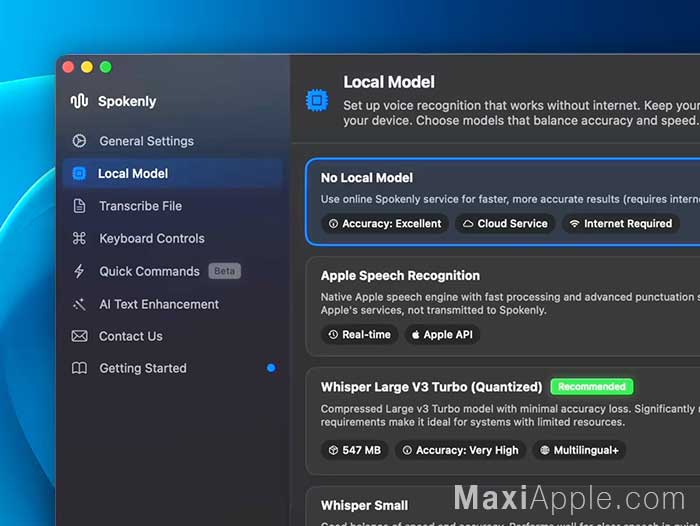The height and width of the screenshot is (526, 700).
Task: Select Whisper Large V3 Turbo (Quantized) card
Action: pyautogui.click(x=503, y=421)
